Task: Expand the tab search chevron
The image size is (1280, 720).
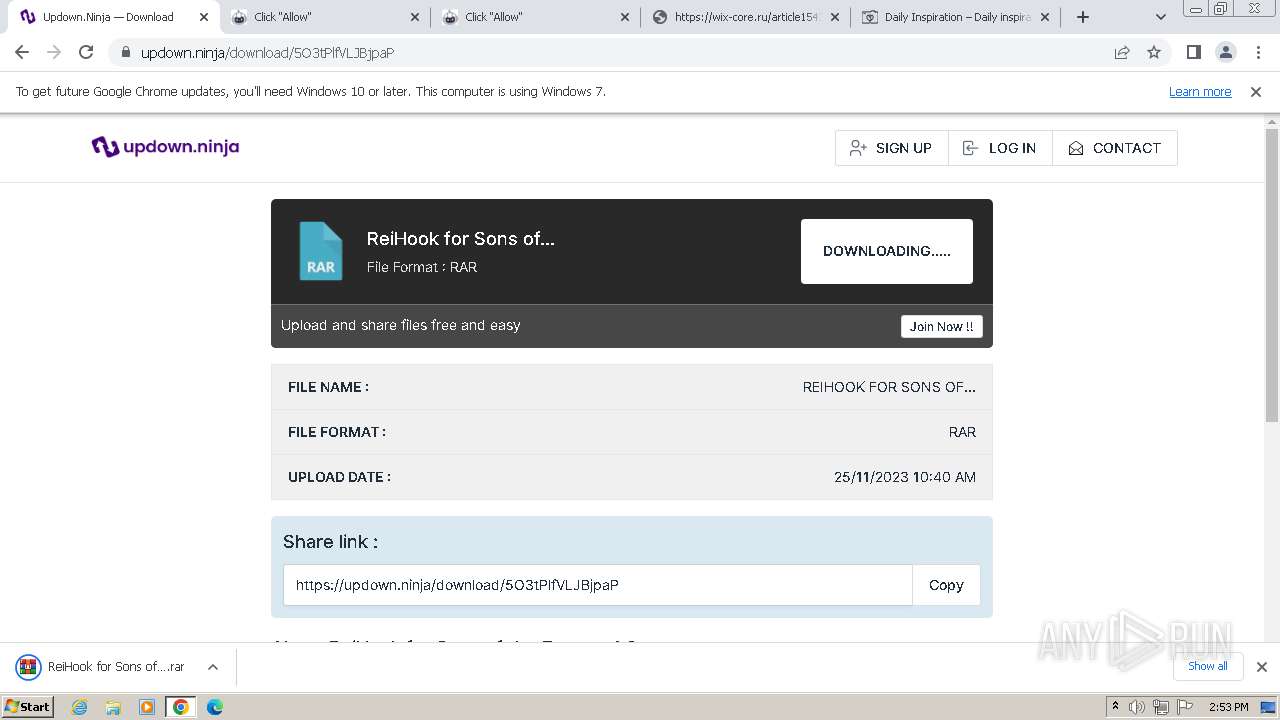Action: pos(1161,17)
